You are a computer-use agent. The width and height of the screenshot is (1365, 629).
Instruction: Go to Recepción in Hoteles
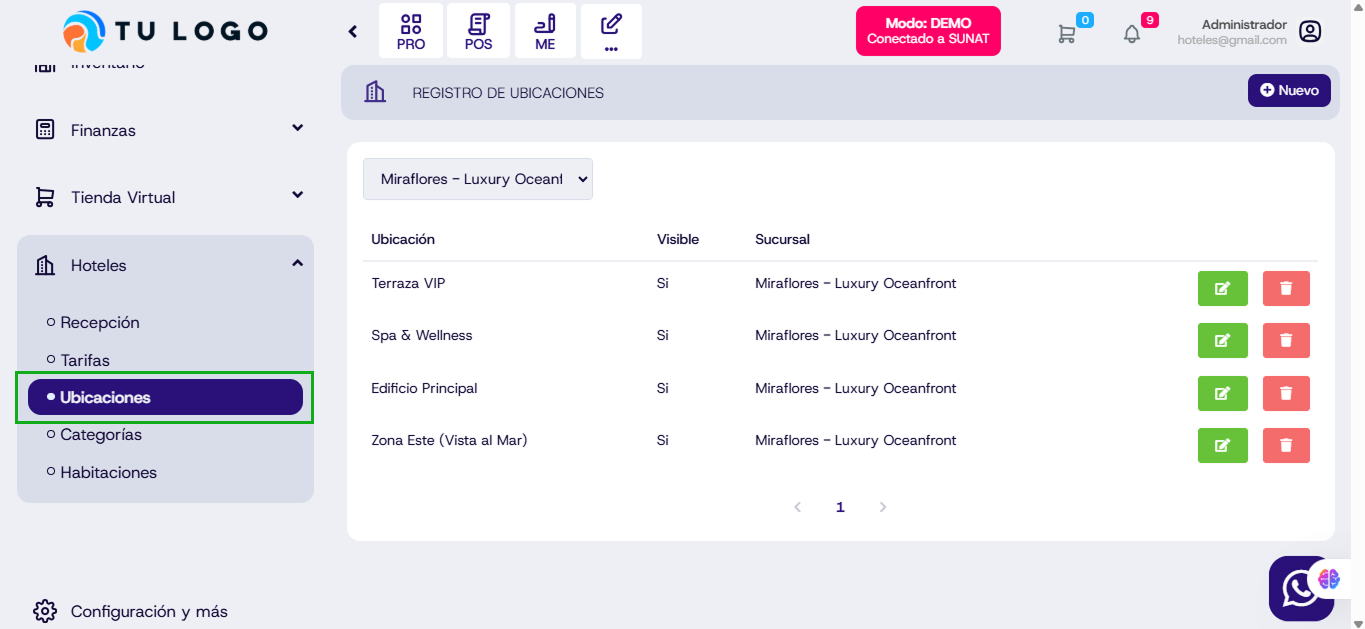click(100, 322)
